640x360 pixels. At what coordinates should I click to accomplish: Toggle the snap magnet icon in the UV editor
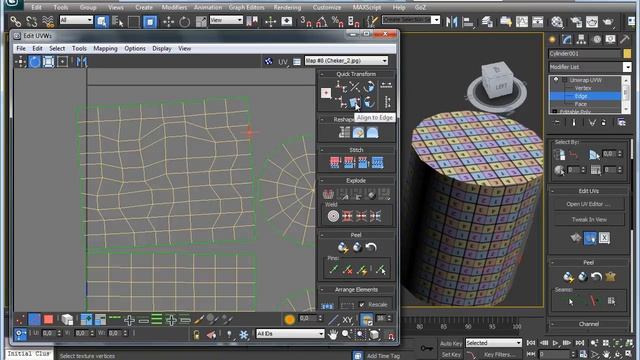pos(391,336)
